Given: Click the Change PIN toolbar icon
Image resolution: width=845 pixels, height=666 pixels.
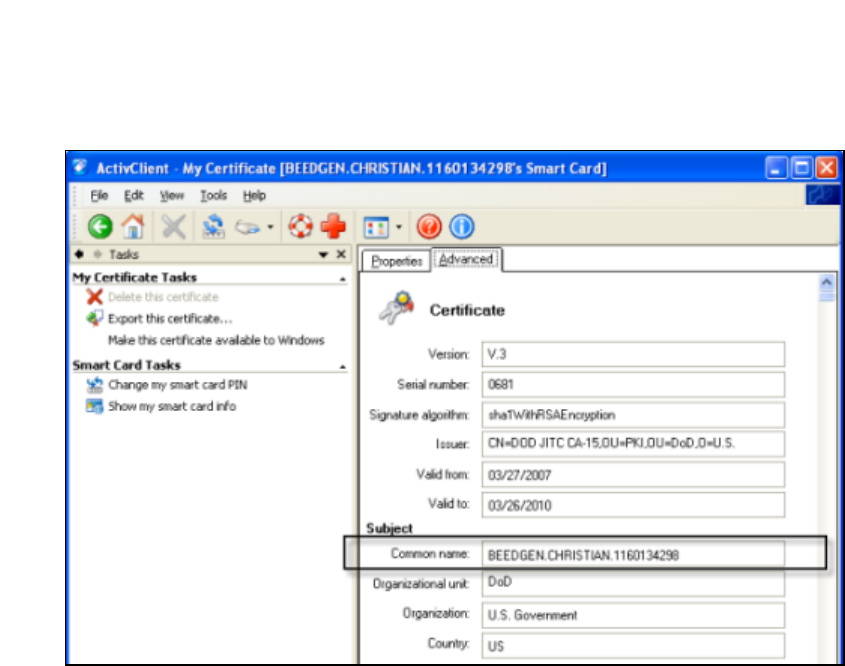Looking at the screenshot, I should [x=213, y=227].
